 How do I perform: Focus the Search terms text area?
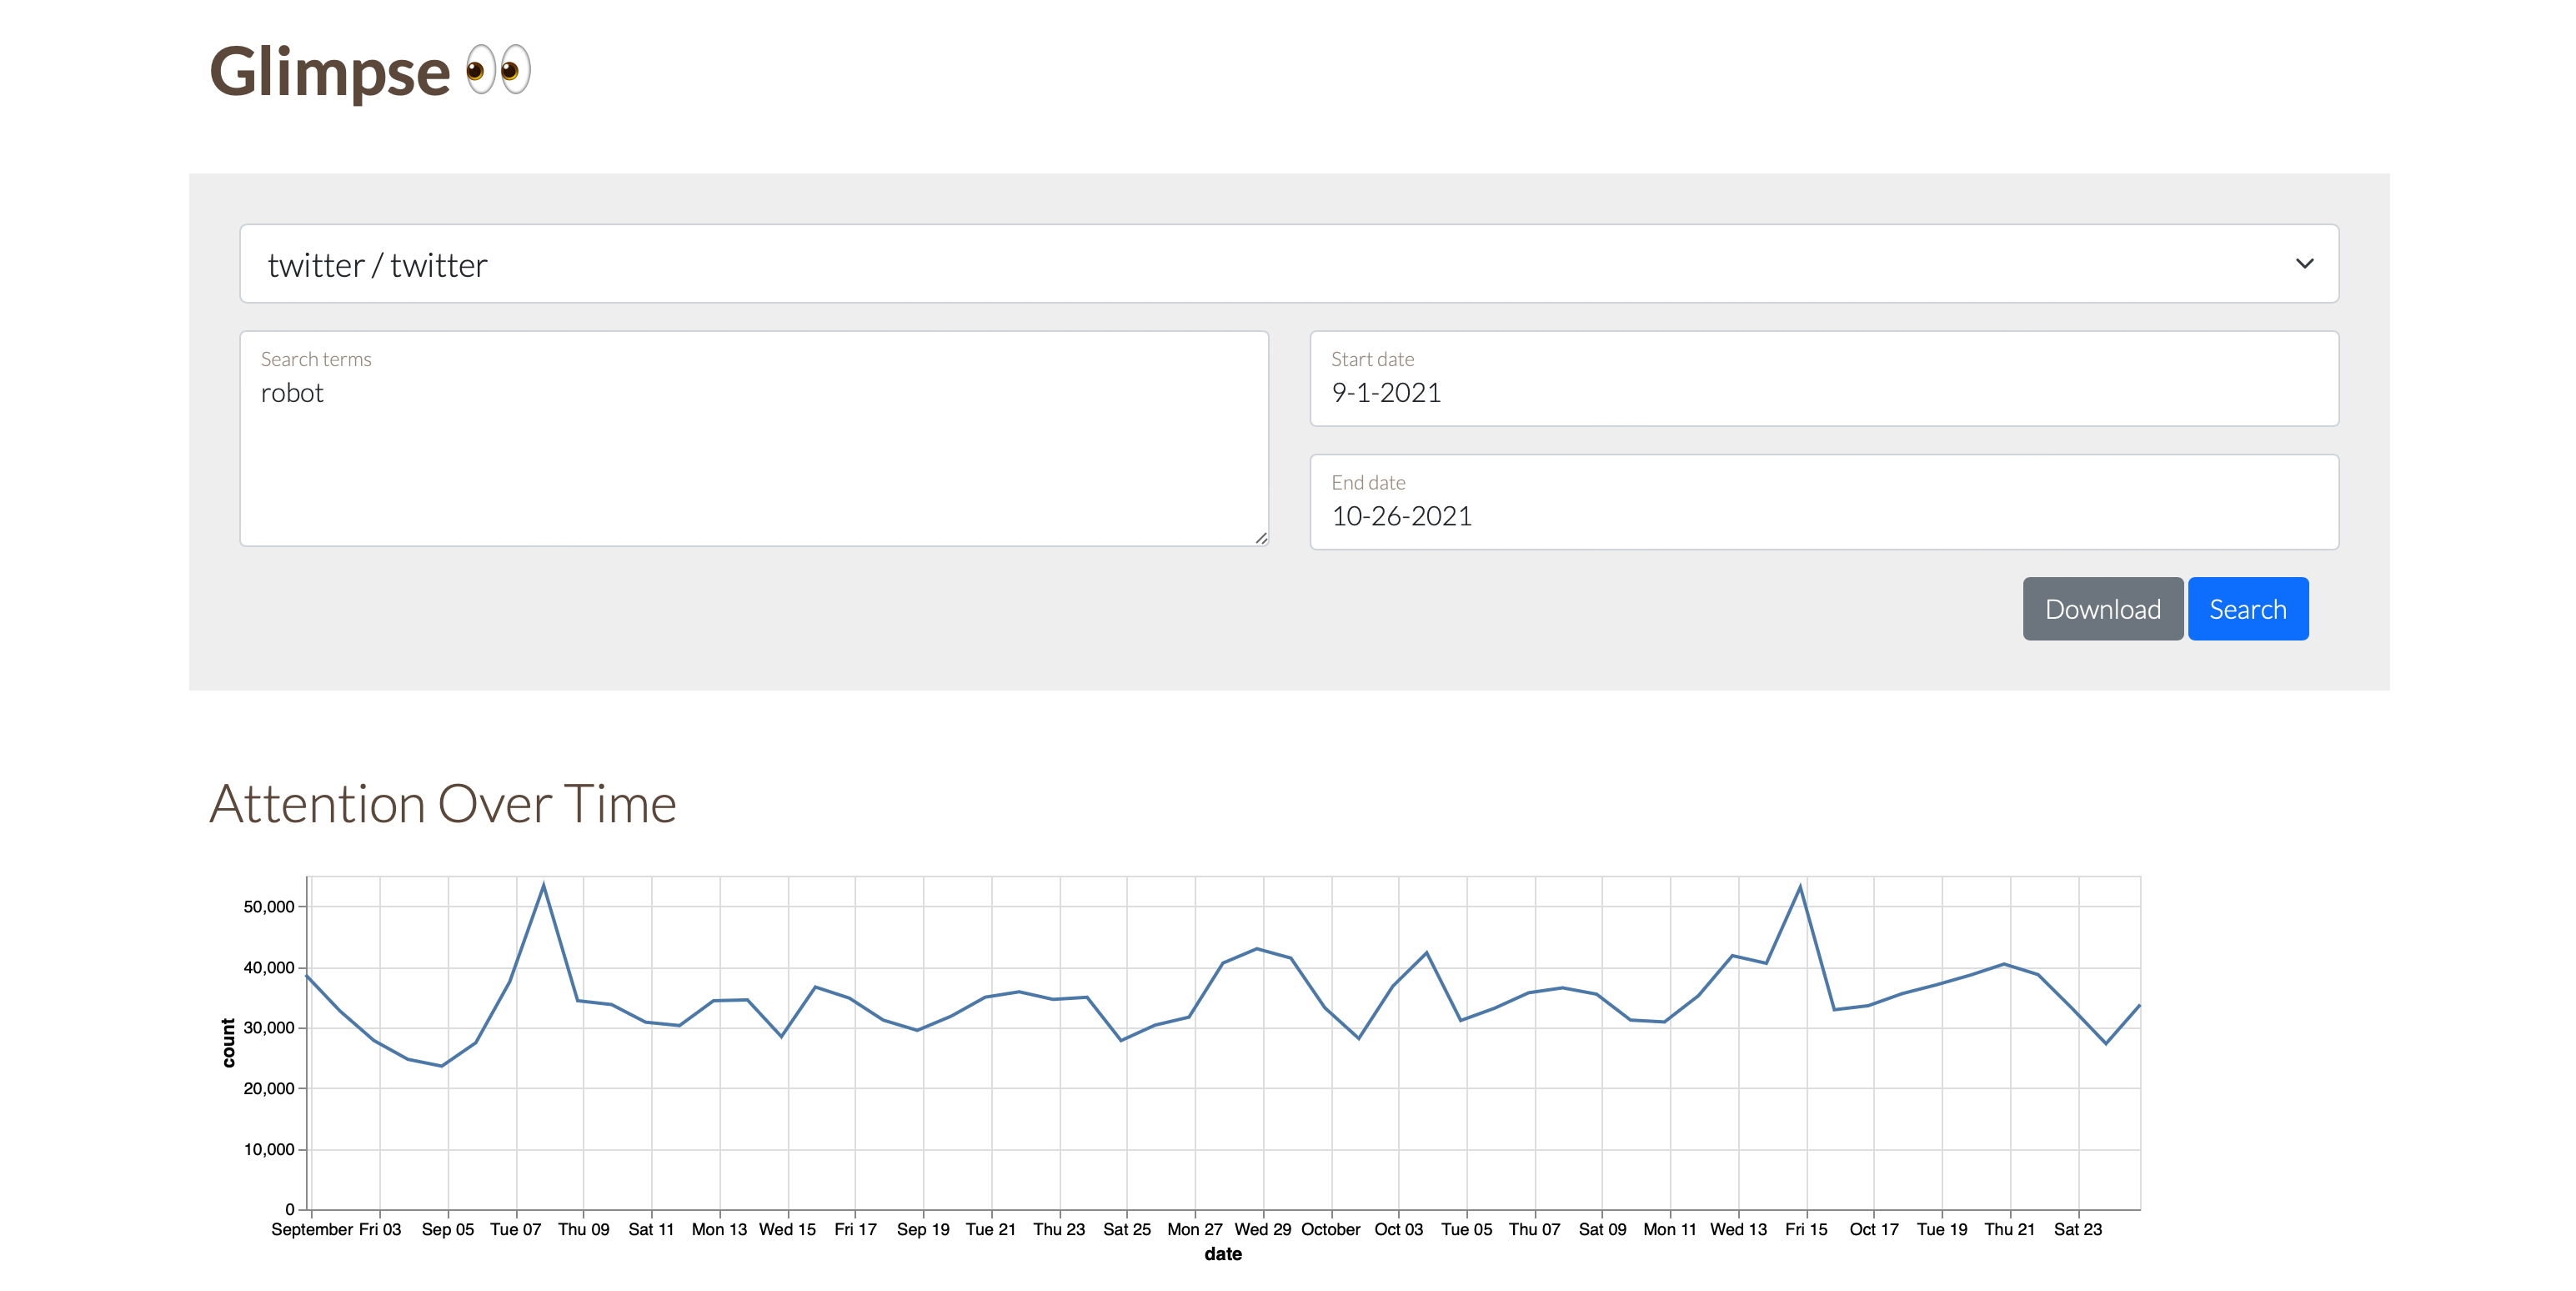(x=754, y=438)
